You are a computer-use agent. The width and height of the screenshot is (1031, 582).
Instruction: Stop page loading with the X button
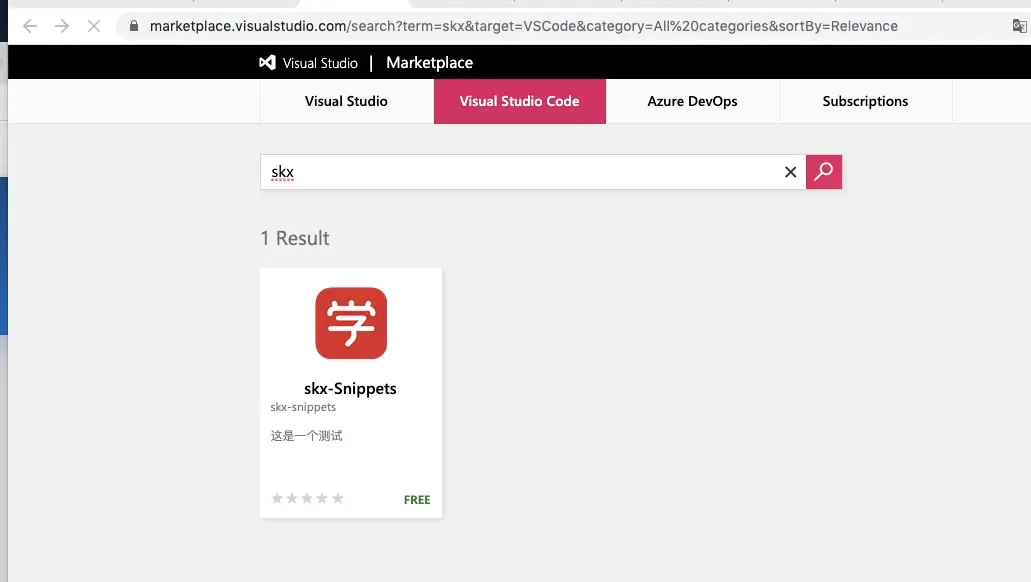point(94,26)
